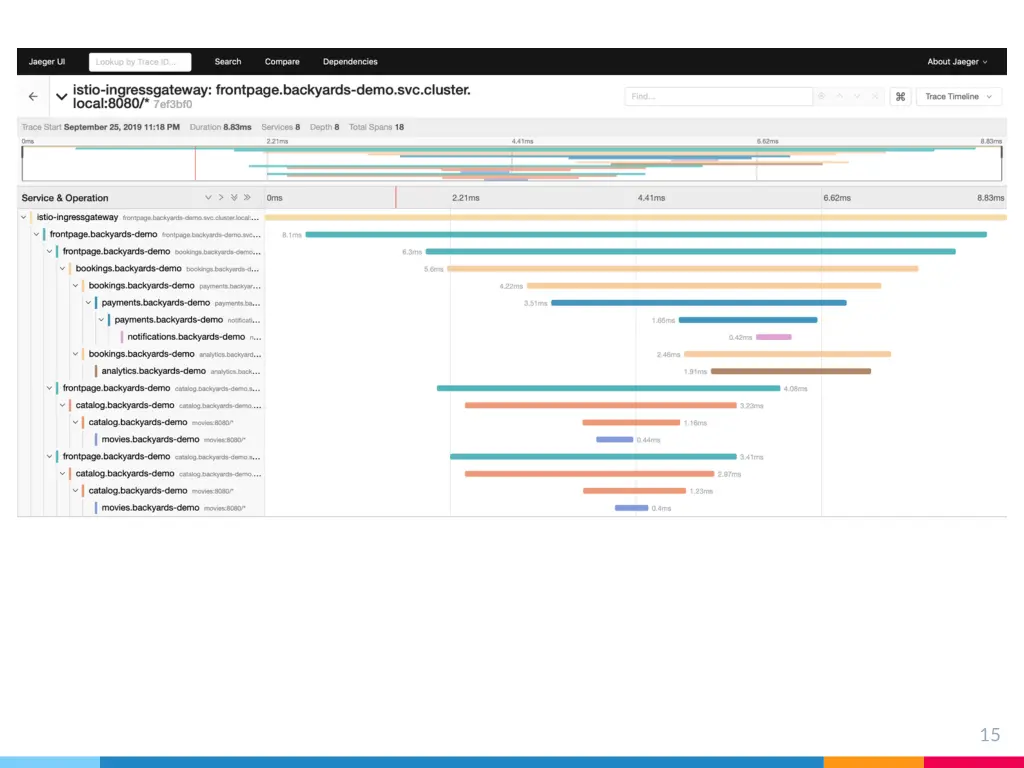Open the Search tab
Screen dimensions: 1024x768
(228, 61)
